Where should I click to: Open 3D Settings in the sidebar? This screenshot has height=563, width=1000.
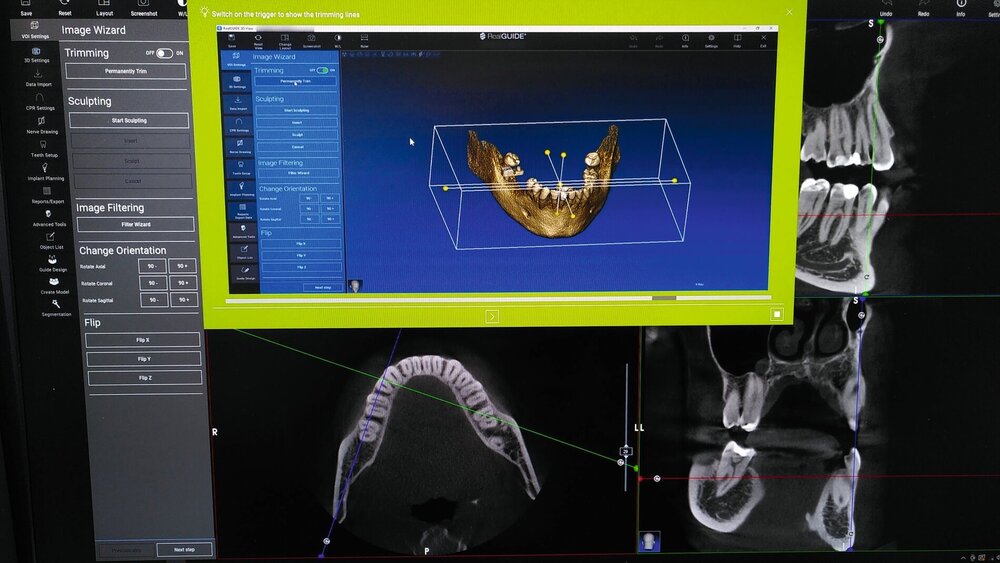coord(35,52)
